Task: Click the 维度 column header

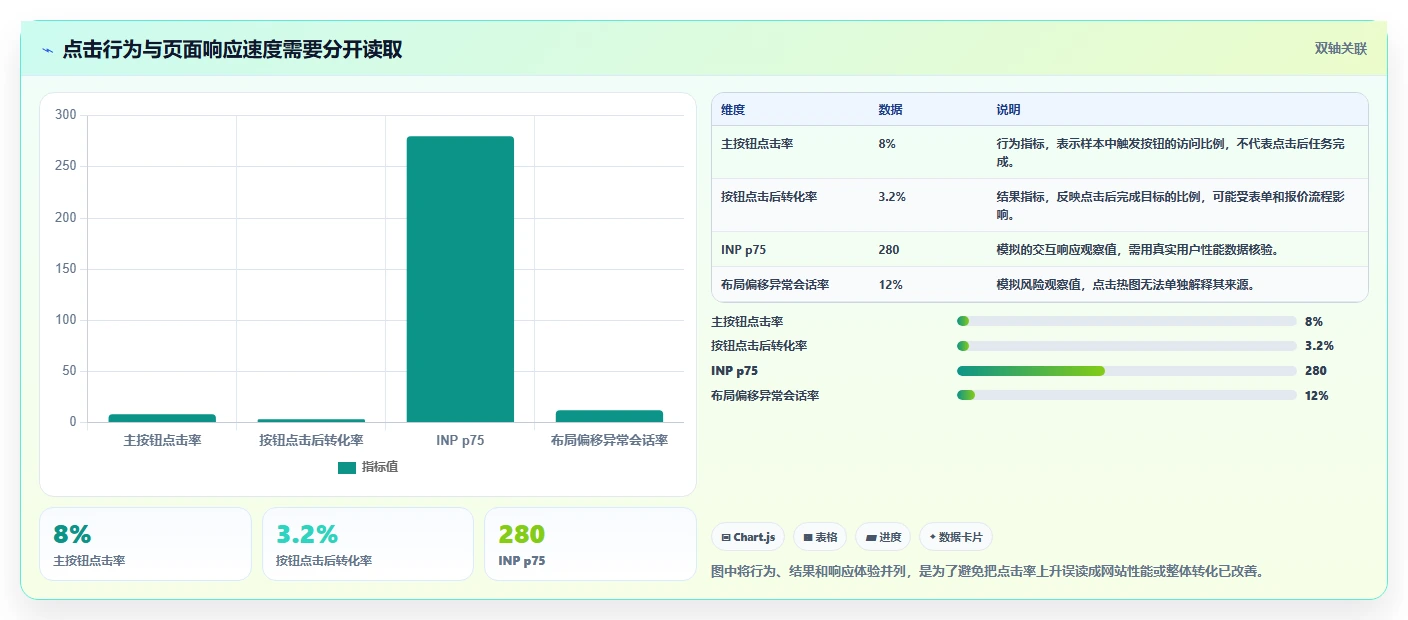Action: coord(733,110)
